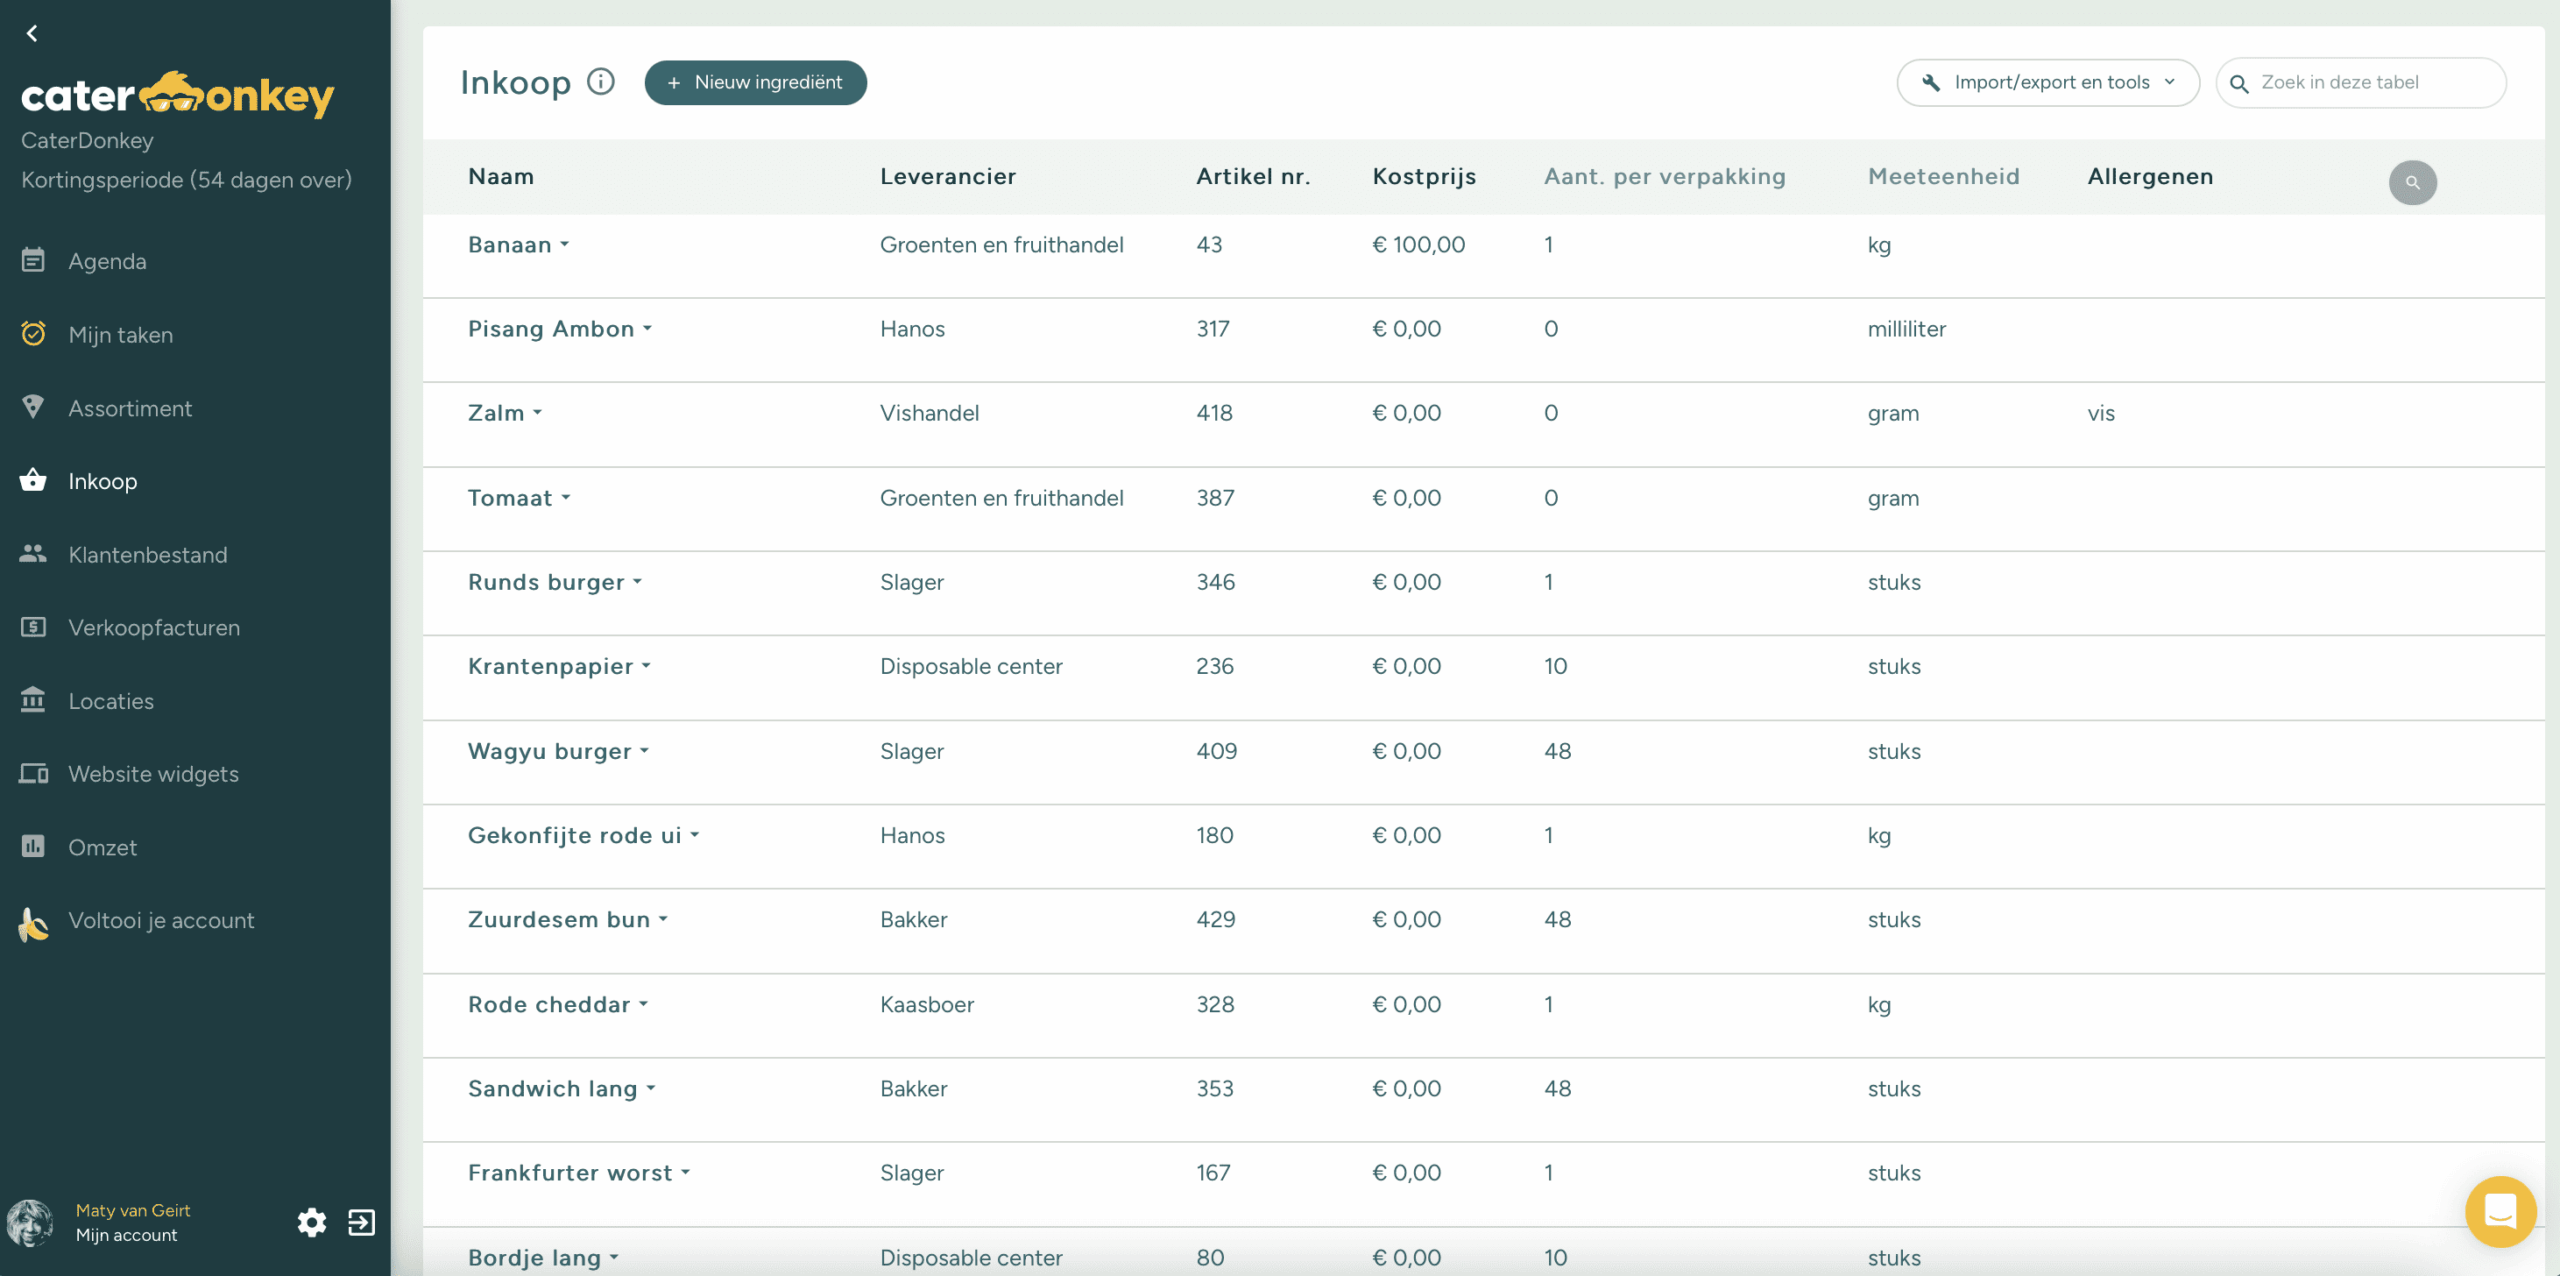Open the orange chat widget bubble
2560x1276 pixels.
(x=2499, y=1212)
